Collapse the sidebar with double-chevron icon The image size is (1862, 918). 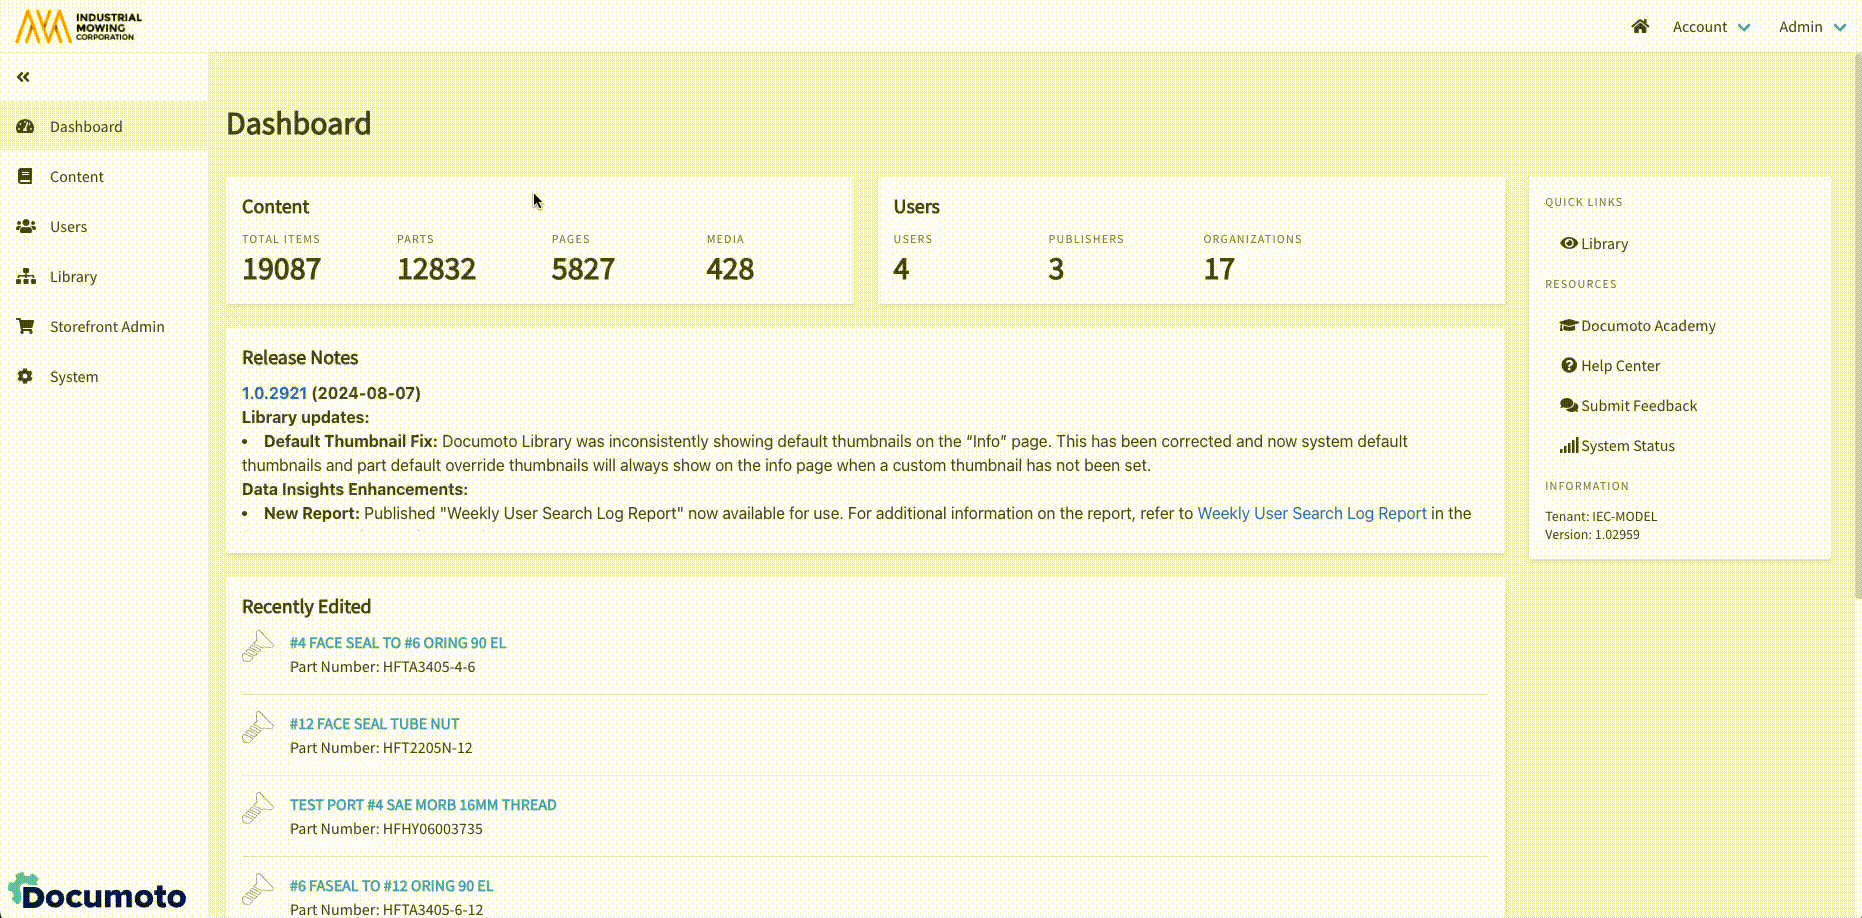23,77
